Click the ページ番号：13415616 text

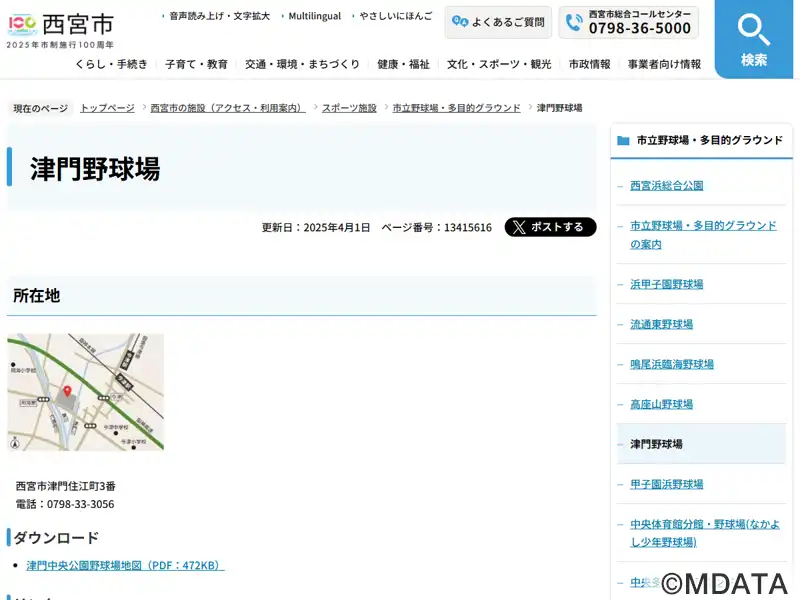(x=436, y=228)
